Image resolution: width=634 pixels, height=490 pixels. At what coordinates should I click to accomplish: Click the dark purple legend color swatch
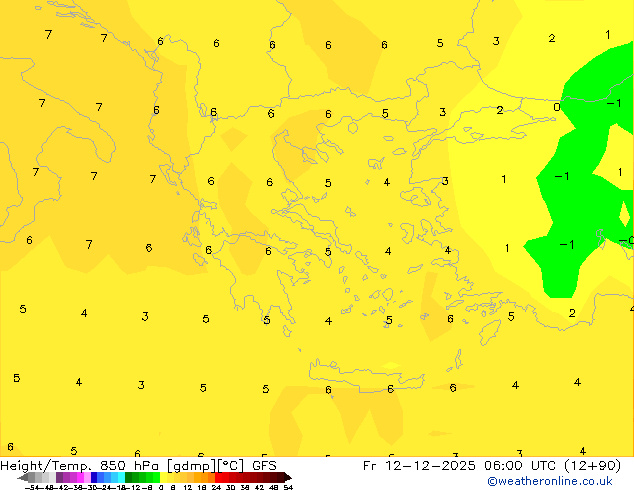pos(59,477)
